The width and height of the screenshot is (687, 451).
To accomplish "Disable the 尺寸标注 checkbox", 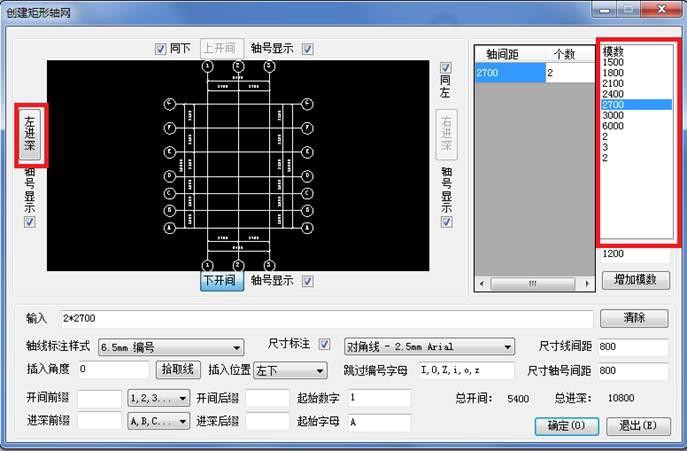I will click(323, 345).
